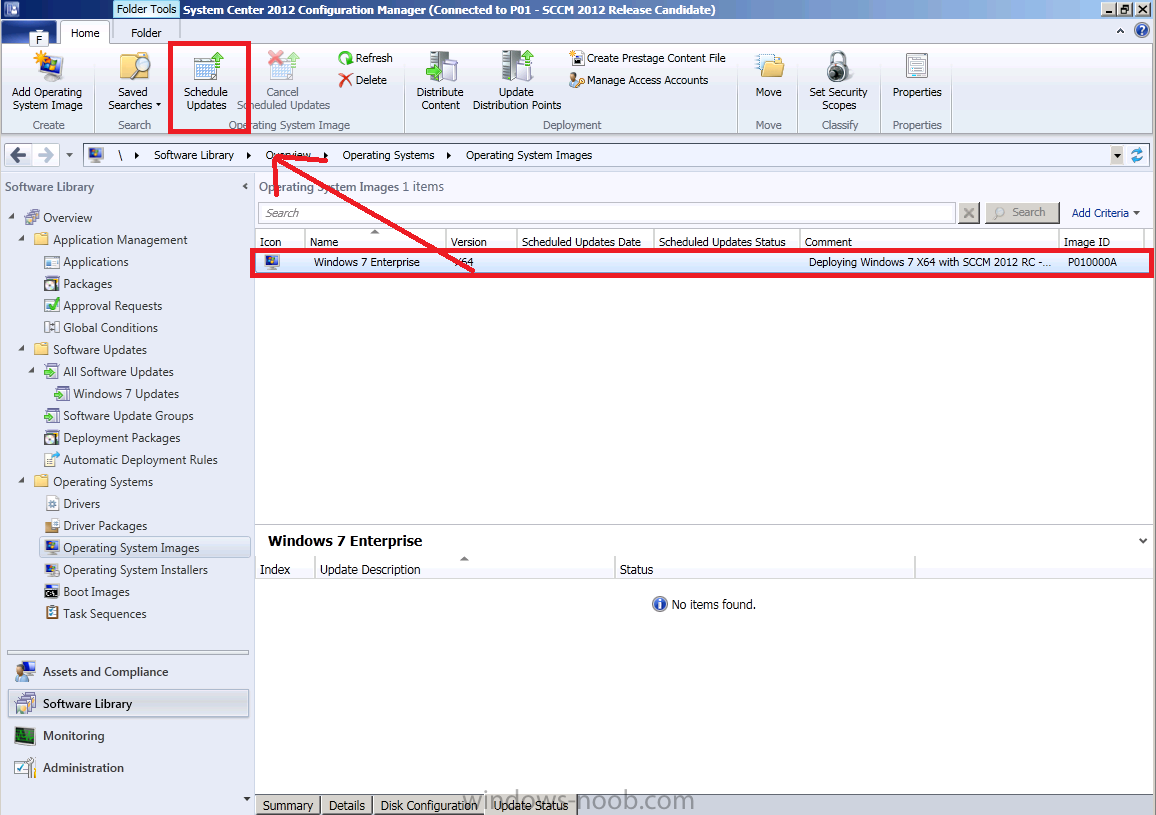1156x815 pixels.
Task: Open Saved Searches dropdown
Action: (x=134, y=81)
